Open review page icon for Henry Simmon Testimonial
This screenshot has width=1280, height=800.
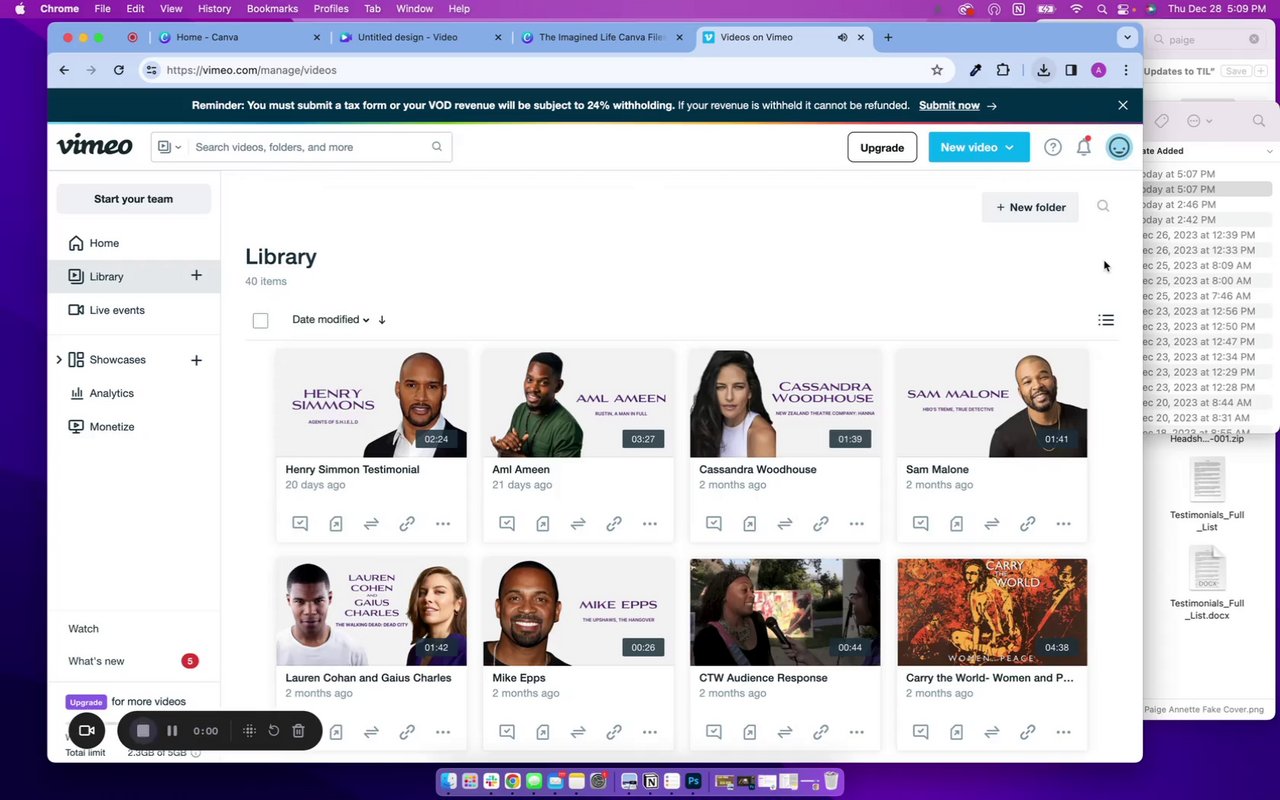(x=300, y=523)
